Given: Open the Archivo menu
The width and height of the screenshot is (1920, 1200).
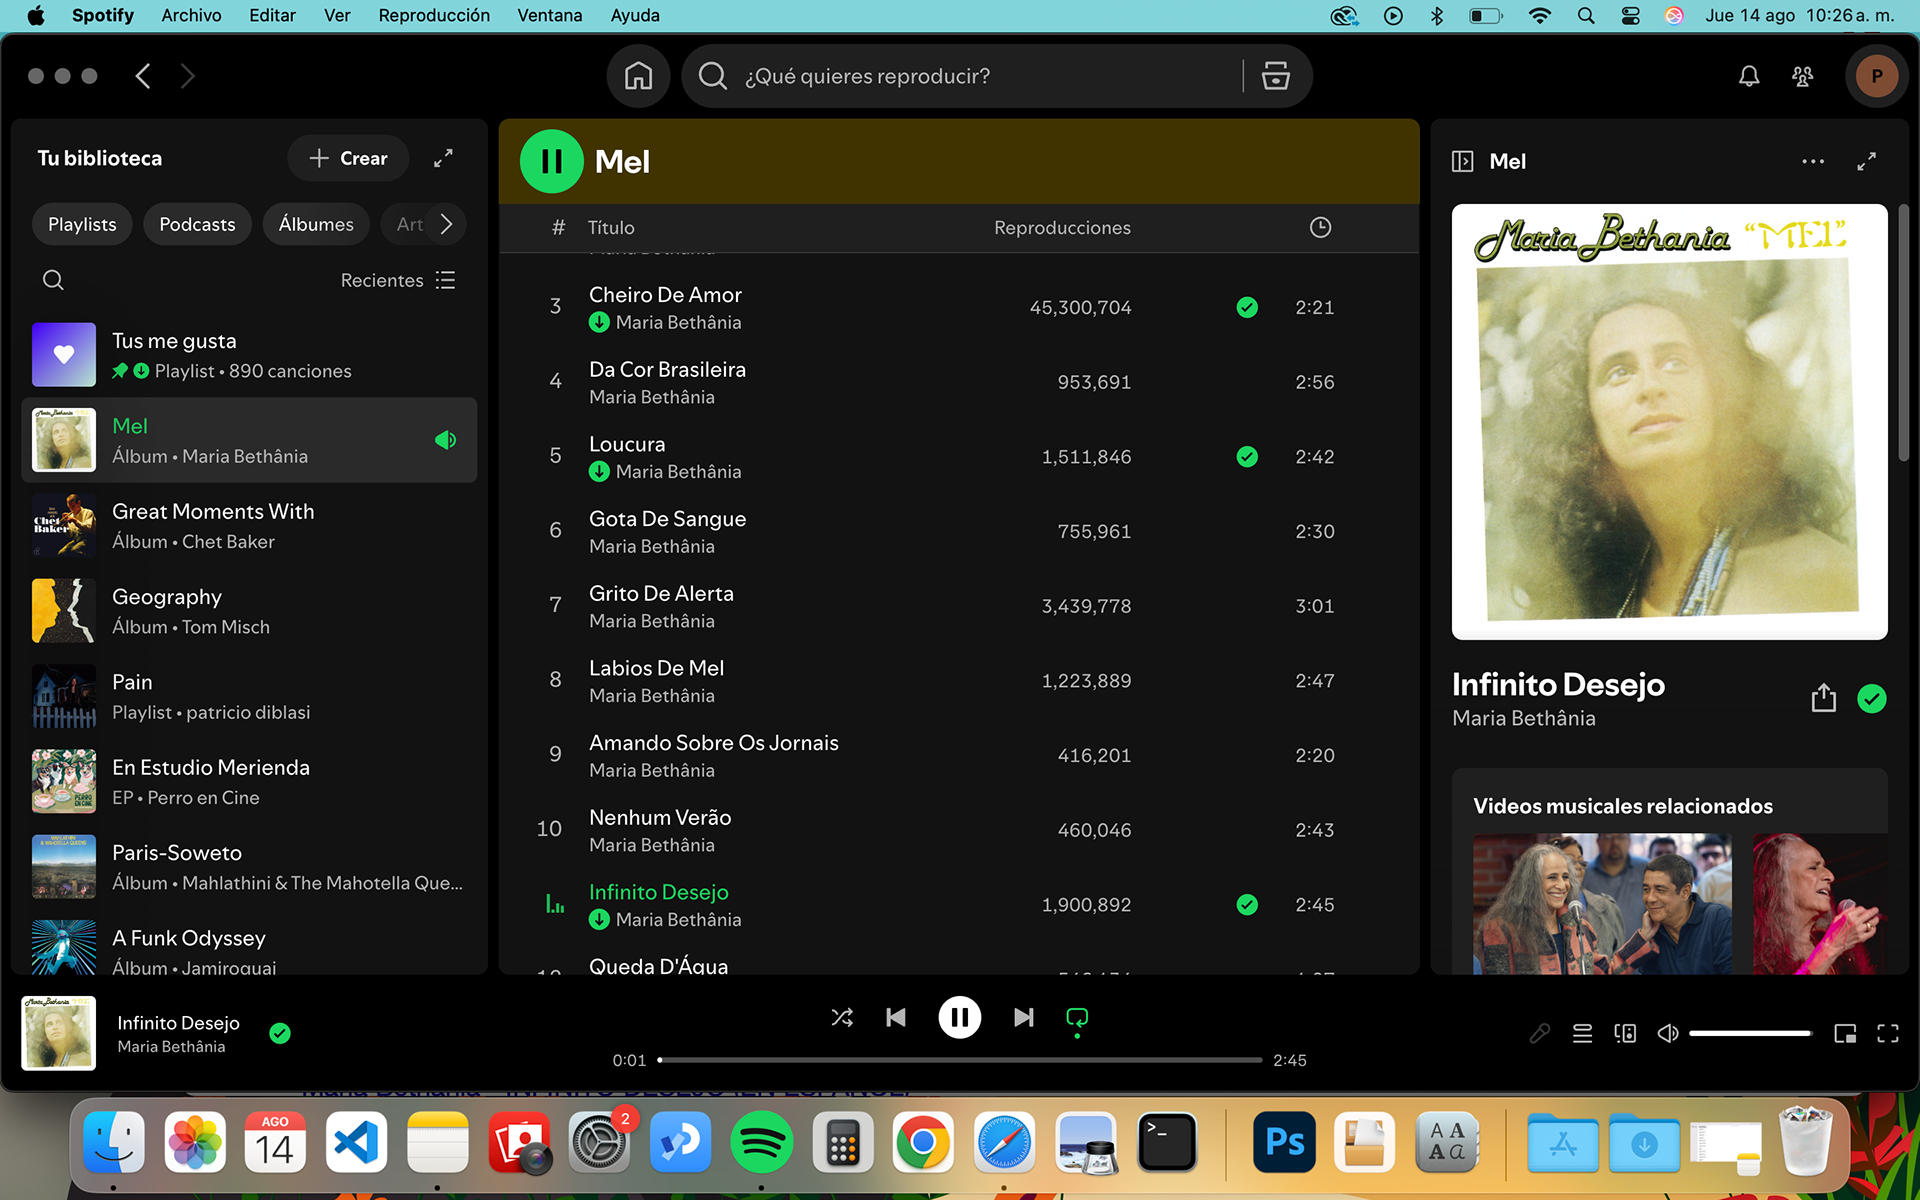Looking at the screenshot, I should (191, 15).
